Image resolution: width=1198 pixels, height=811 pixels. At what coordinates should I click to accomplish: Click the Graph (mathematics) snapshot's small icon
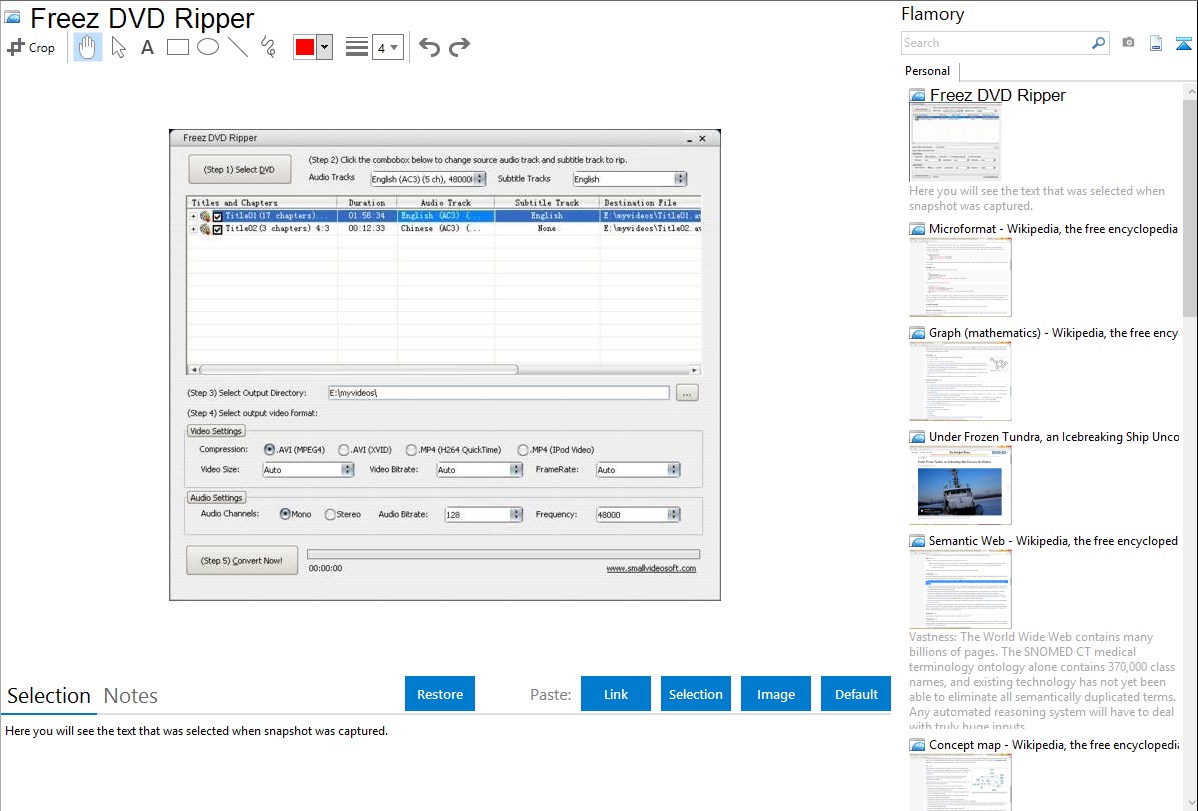coord(917,333)
